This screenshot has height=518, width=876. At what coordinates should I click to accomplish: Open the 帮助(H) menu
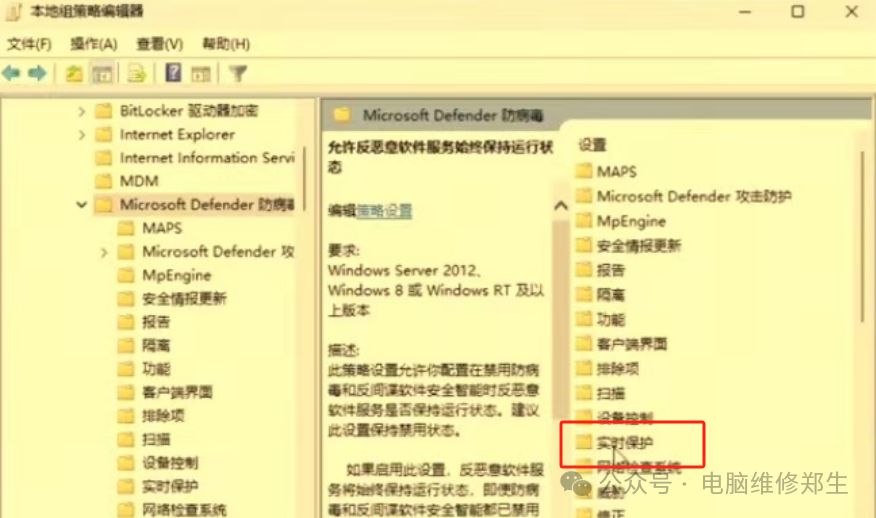click(226, 44)
